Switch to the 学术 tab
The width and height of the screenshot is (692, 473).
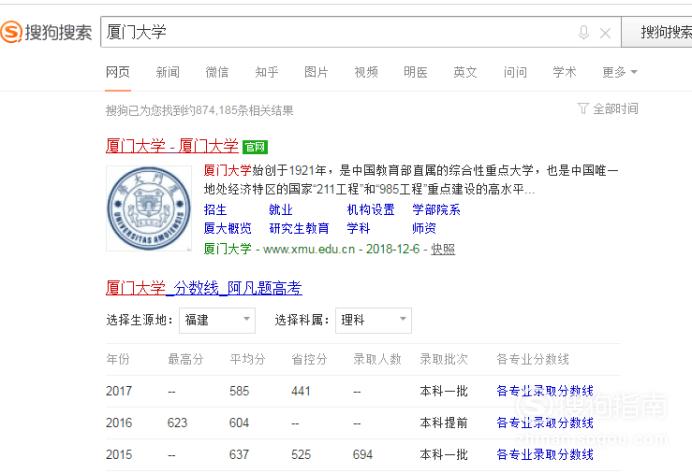pos(565,72)
